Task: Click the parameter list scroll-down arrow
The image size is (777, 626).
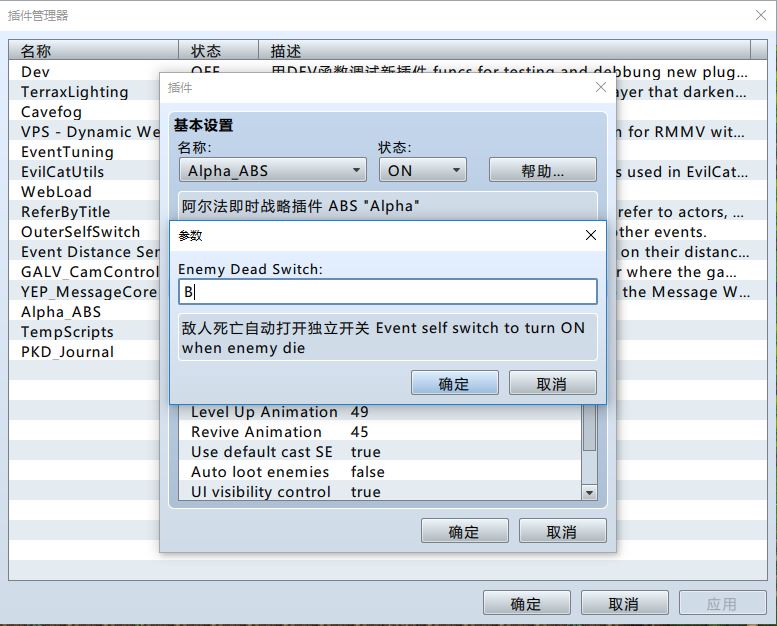Action: pyautogui.click(x=589, y=492)
